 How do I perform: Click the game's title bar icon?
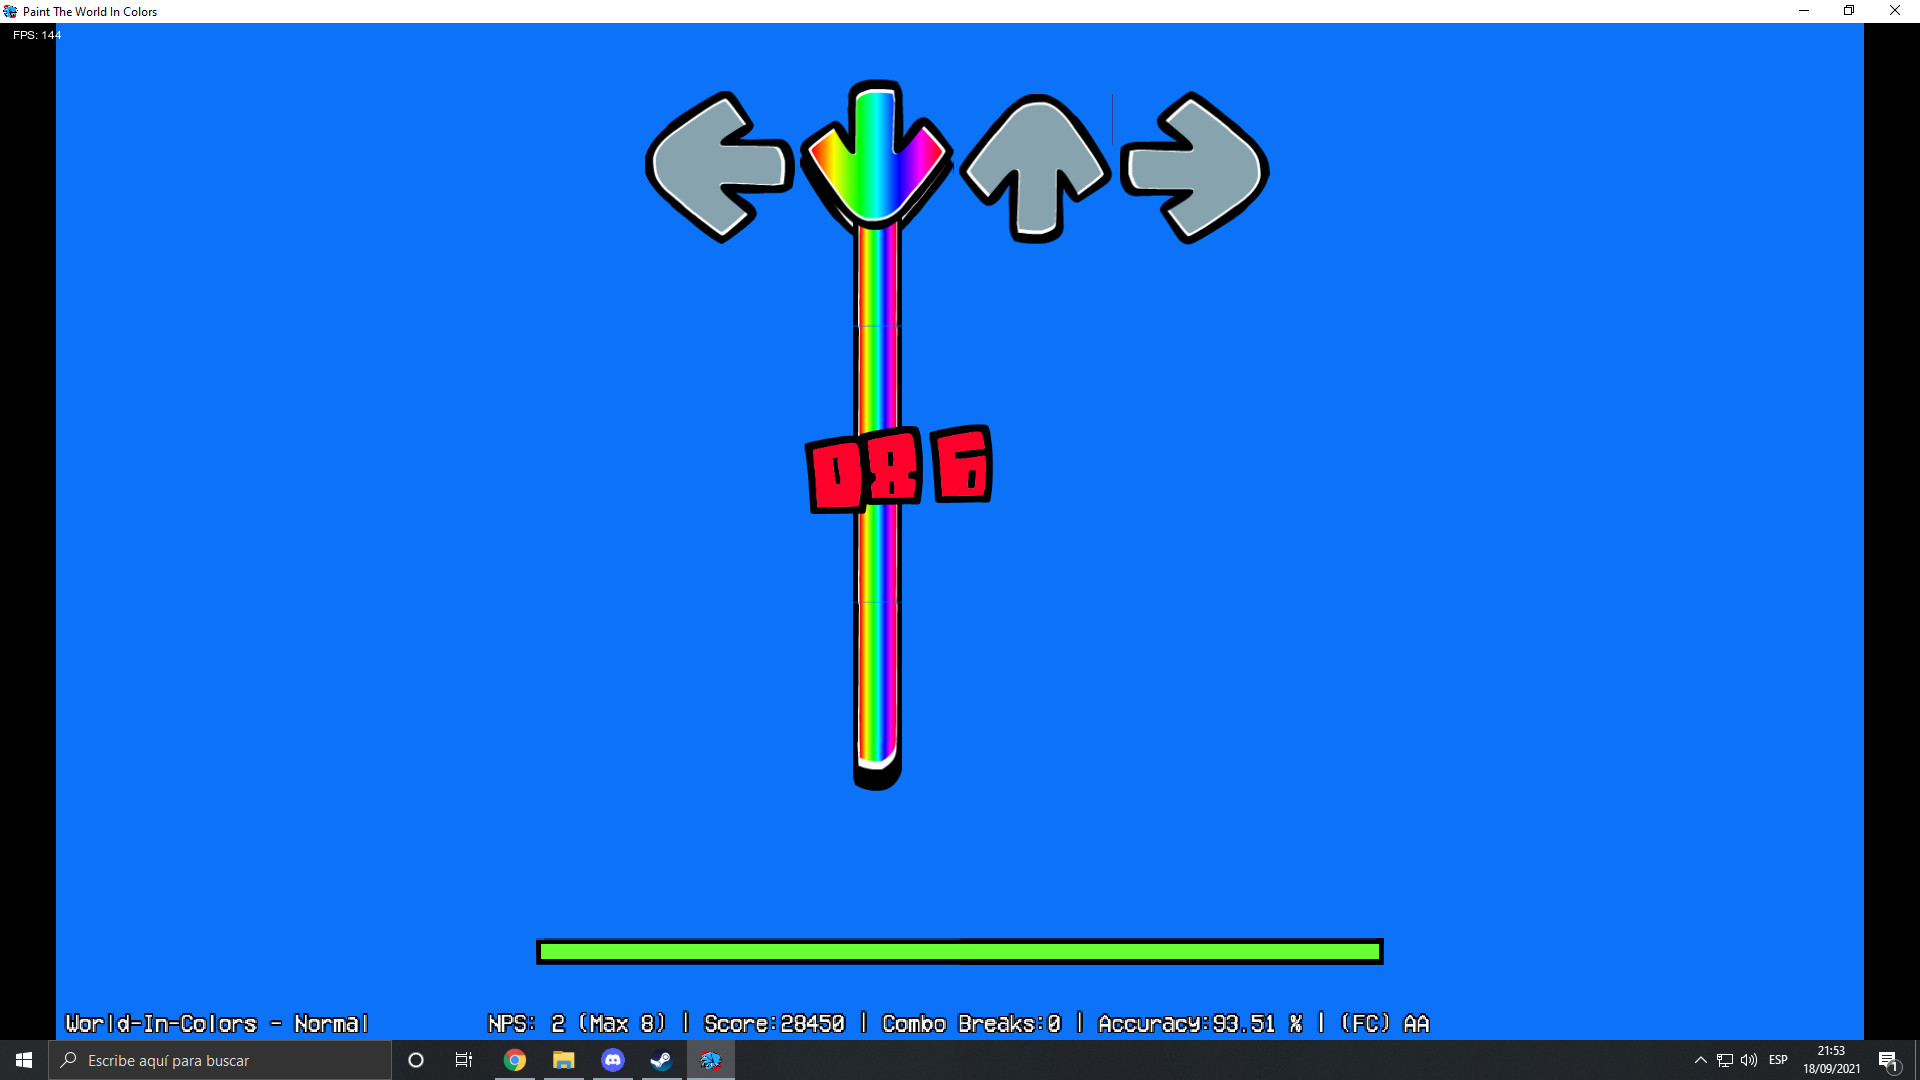pyautogui.click(x=9, y=11)
